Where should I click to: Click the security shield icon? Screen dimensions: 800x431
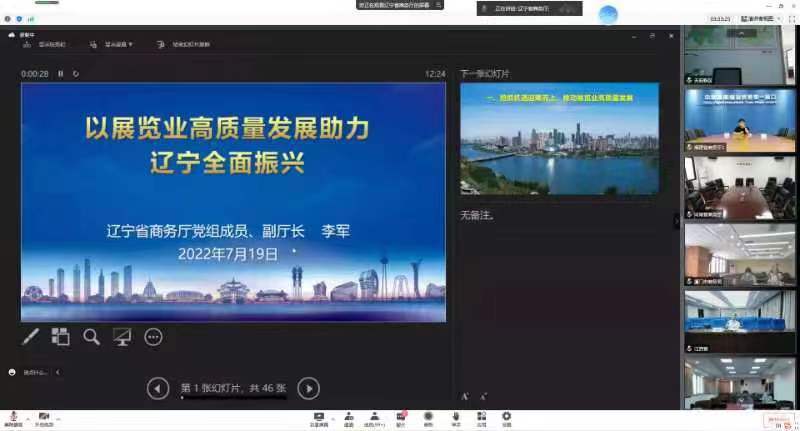pos(19,19)
